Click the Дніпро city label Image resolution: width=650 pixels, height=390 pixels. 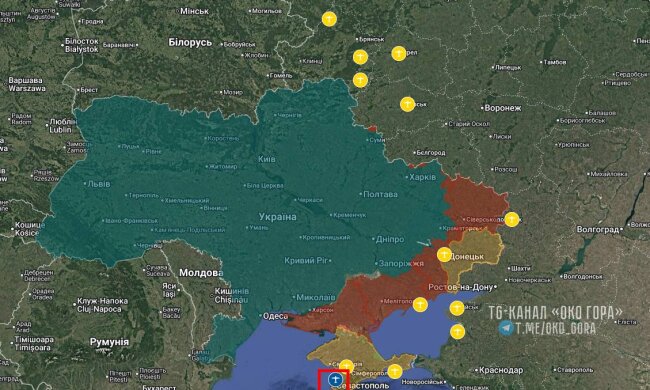(390, 240)
